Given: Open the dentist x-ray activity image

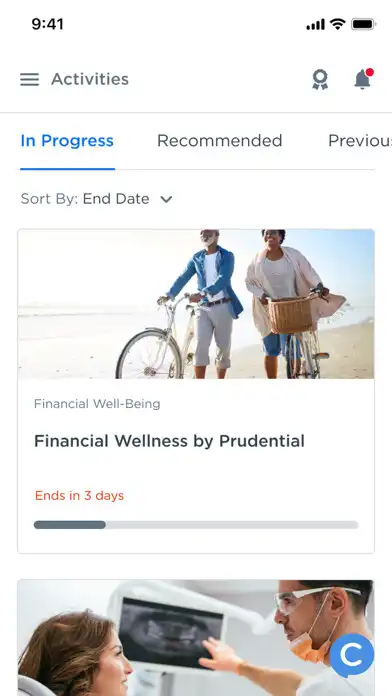Looking at the screenshot, I should point(196,638).
